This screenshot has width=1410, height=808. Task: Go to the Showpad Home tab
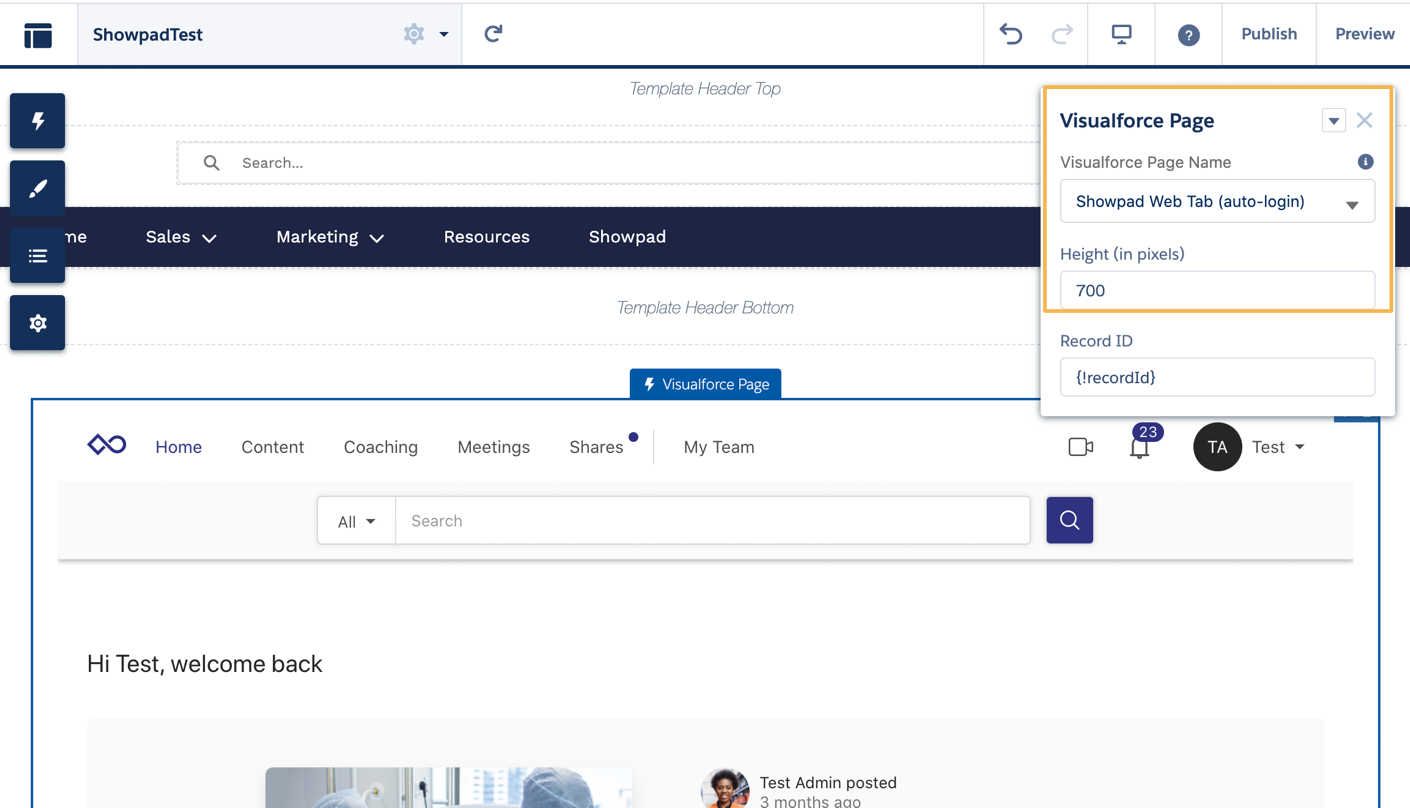click(x=178, y=447)
